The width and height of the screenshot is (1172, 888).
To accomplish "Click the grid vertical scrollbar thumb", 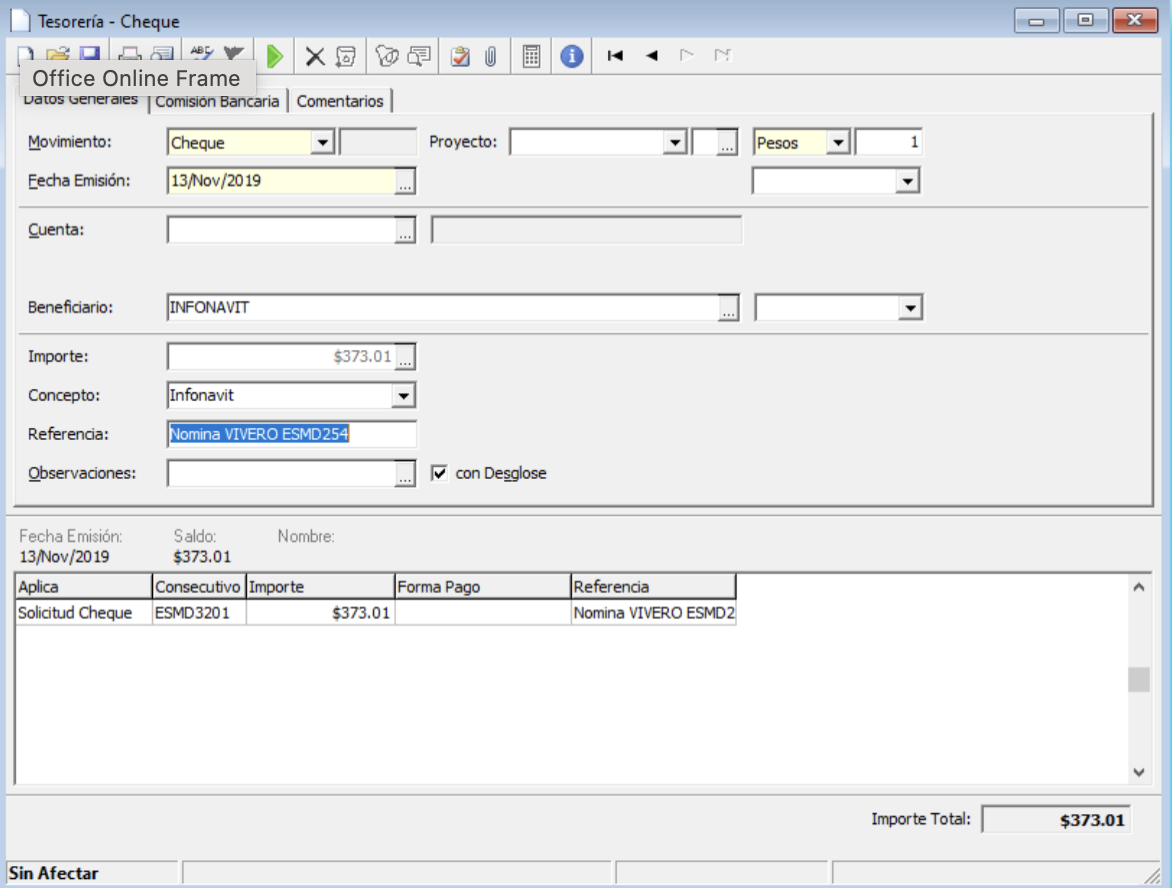I will pyautogui.click(x=1138, y=679).
